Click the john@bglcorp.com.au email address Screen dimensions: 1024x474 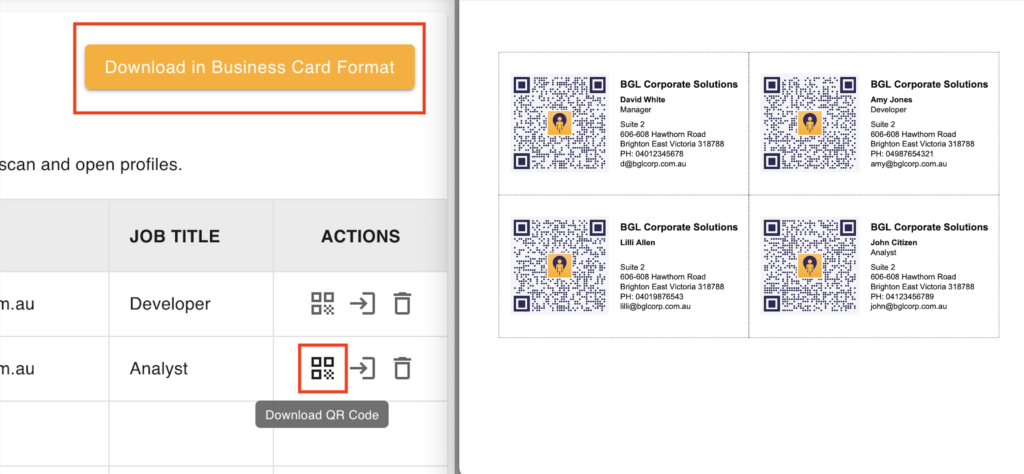pyautogui.click(x=910, y=306)
